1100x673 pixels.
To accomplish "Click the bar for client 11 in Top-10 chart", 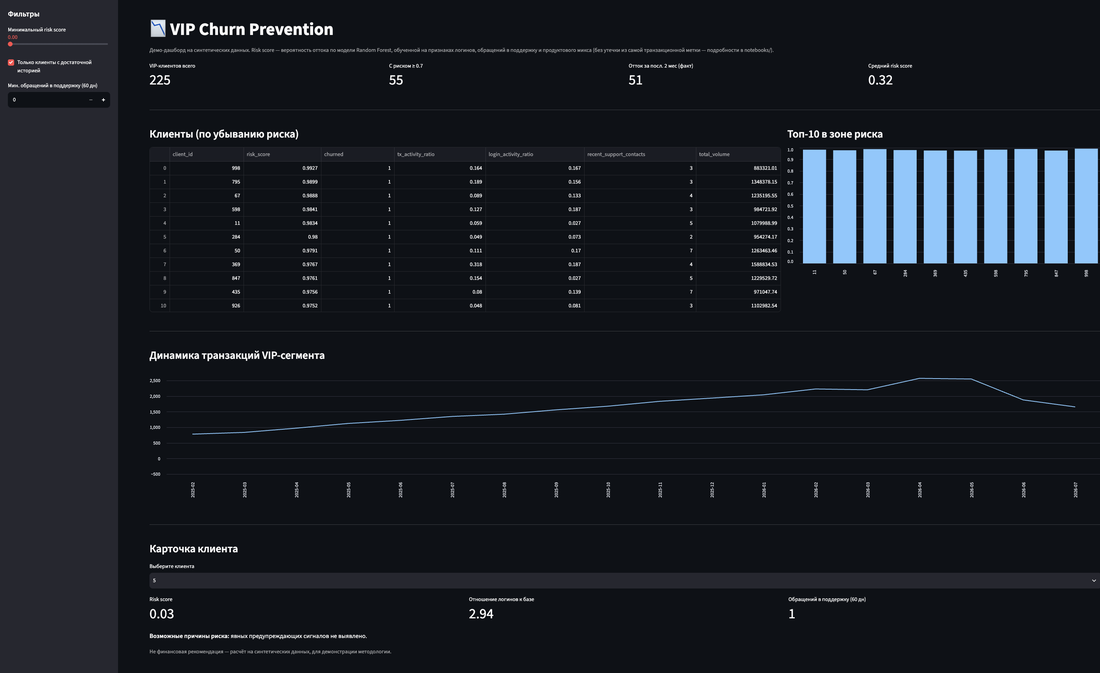I will (x=814, y=206).
